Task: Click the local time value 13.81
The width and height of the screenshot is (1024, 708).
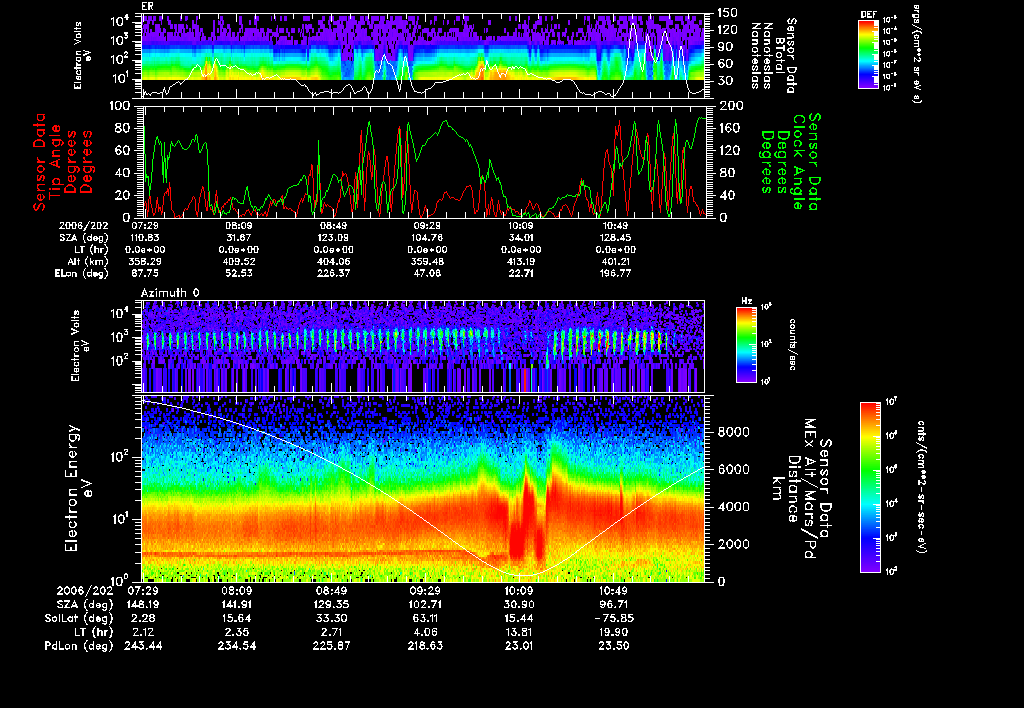Action: [x=519, y=632]
